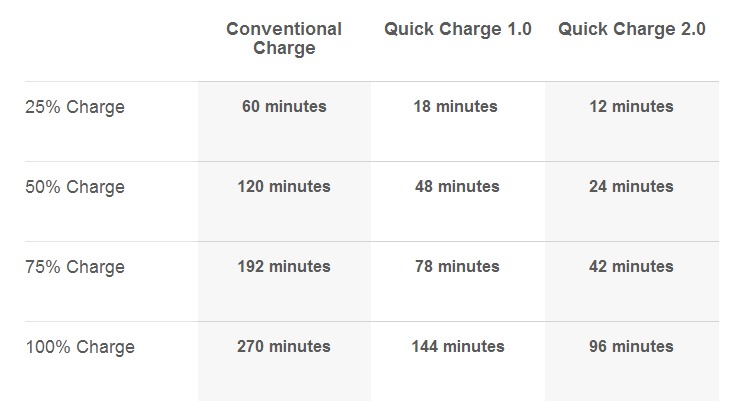Click the 42 minutes cell

coord(631,266)
